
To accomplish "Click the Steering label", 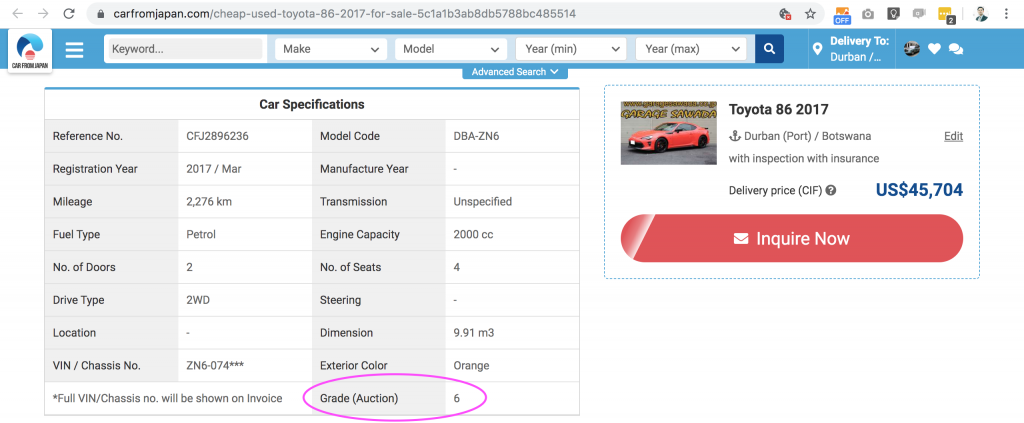I will click(340, 300).
